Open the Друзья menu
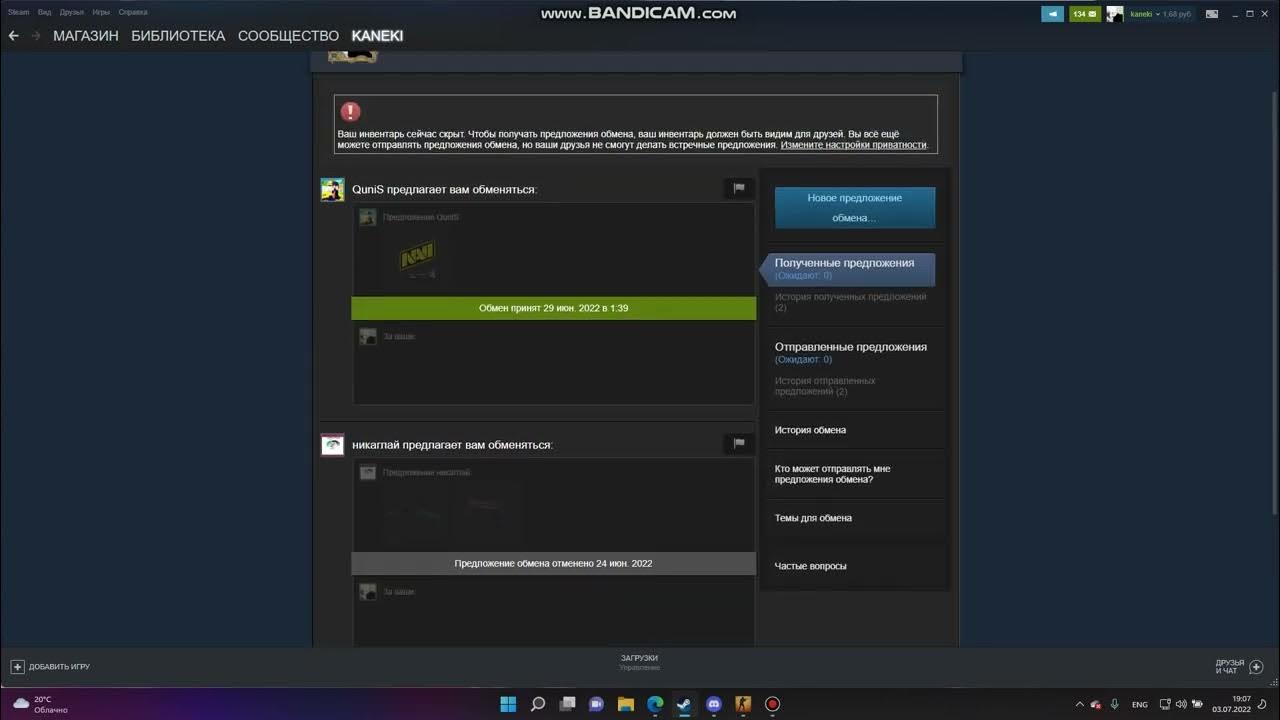 click(x=72, y=12)
